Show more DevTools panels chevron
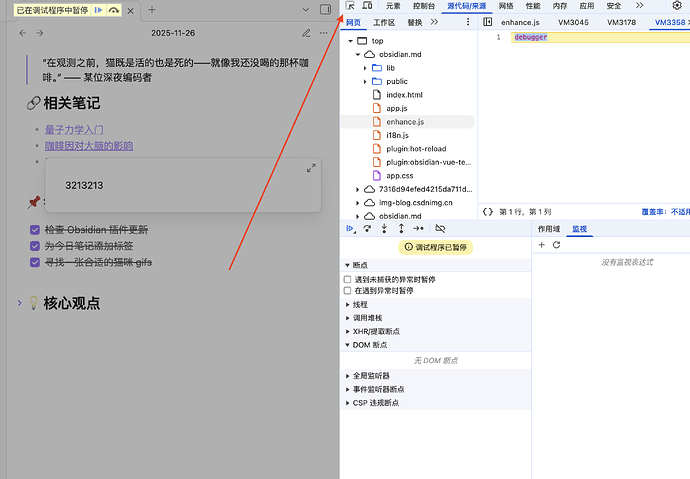 [639, 6]
